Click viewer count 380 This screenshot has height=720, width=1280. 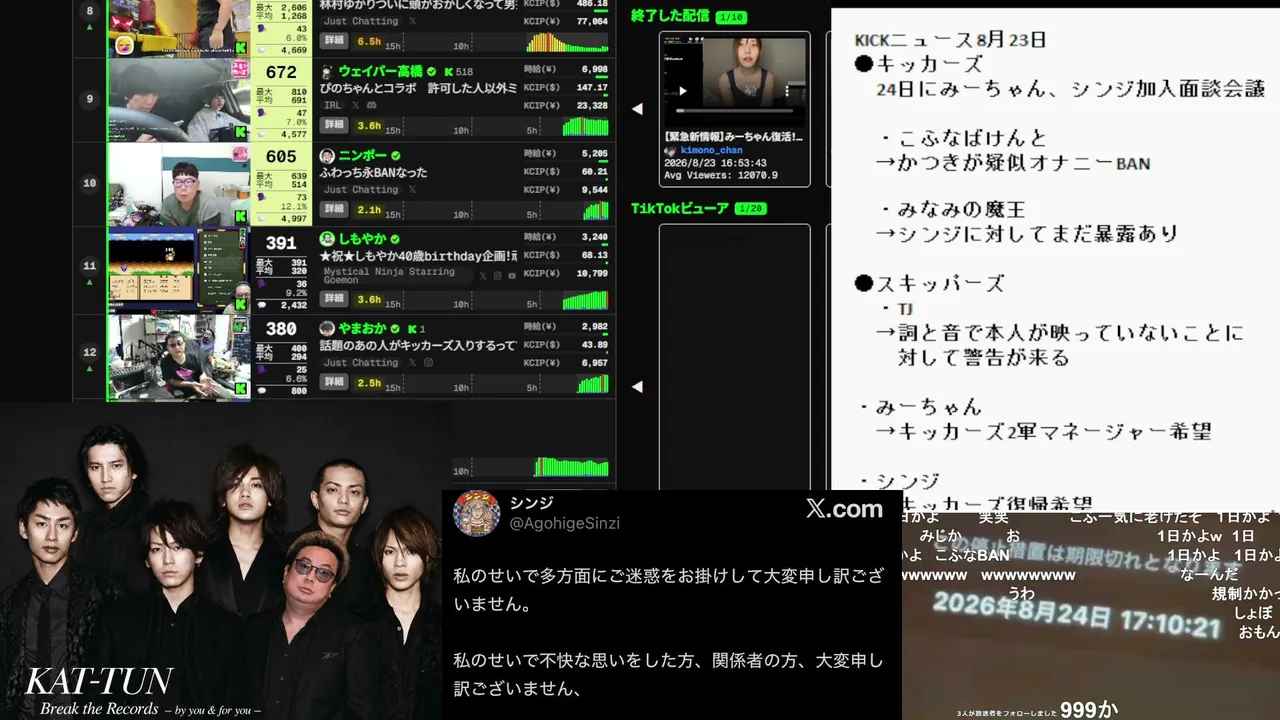point(281,328)
